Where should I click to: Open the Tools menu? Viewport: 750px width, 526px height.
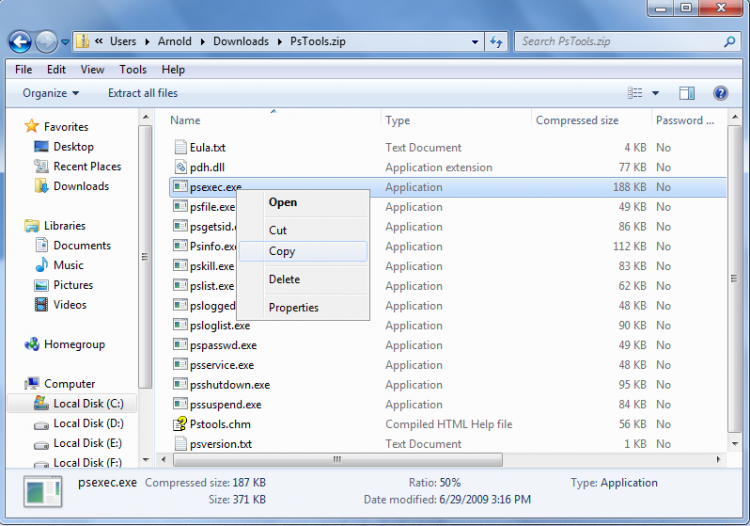133,70
